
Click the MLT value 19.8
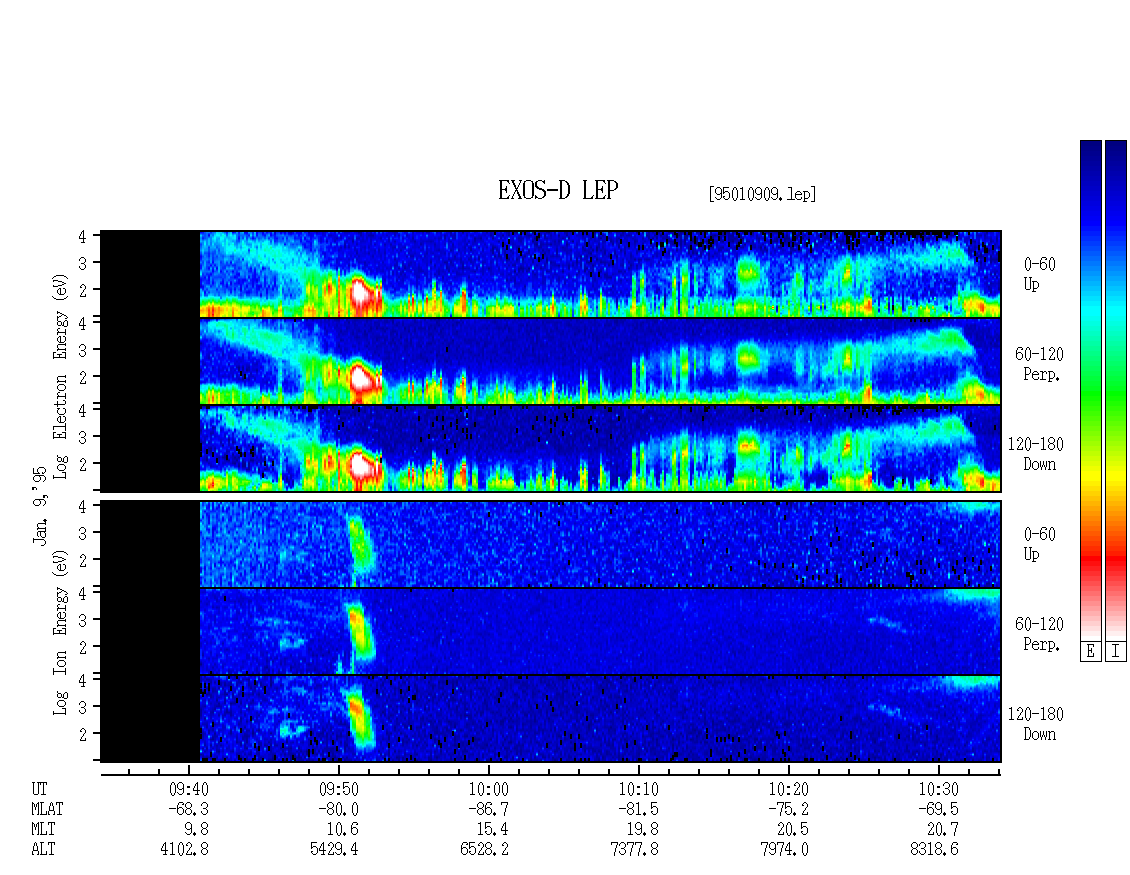(643, 830)
